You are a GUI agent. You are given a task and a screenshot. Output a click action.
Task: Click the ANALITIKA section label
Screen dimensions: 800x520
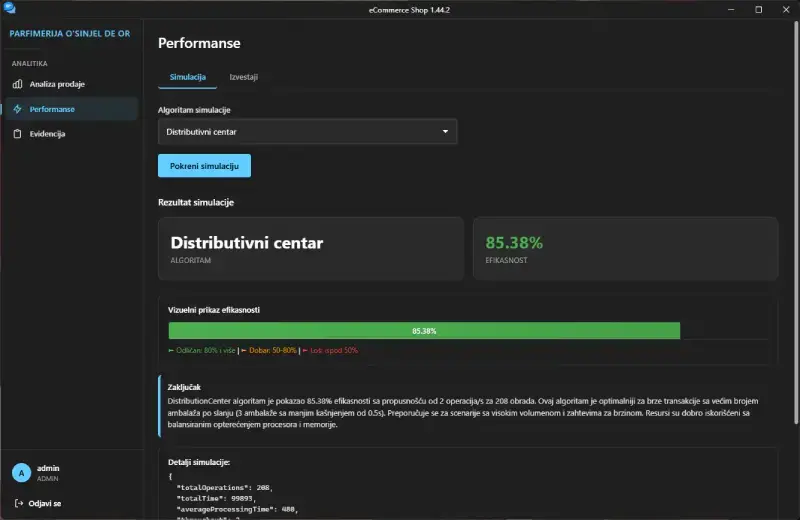coord(30,63)
